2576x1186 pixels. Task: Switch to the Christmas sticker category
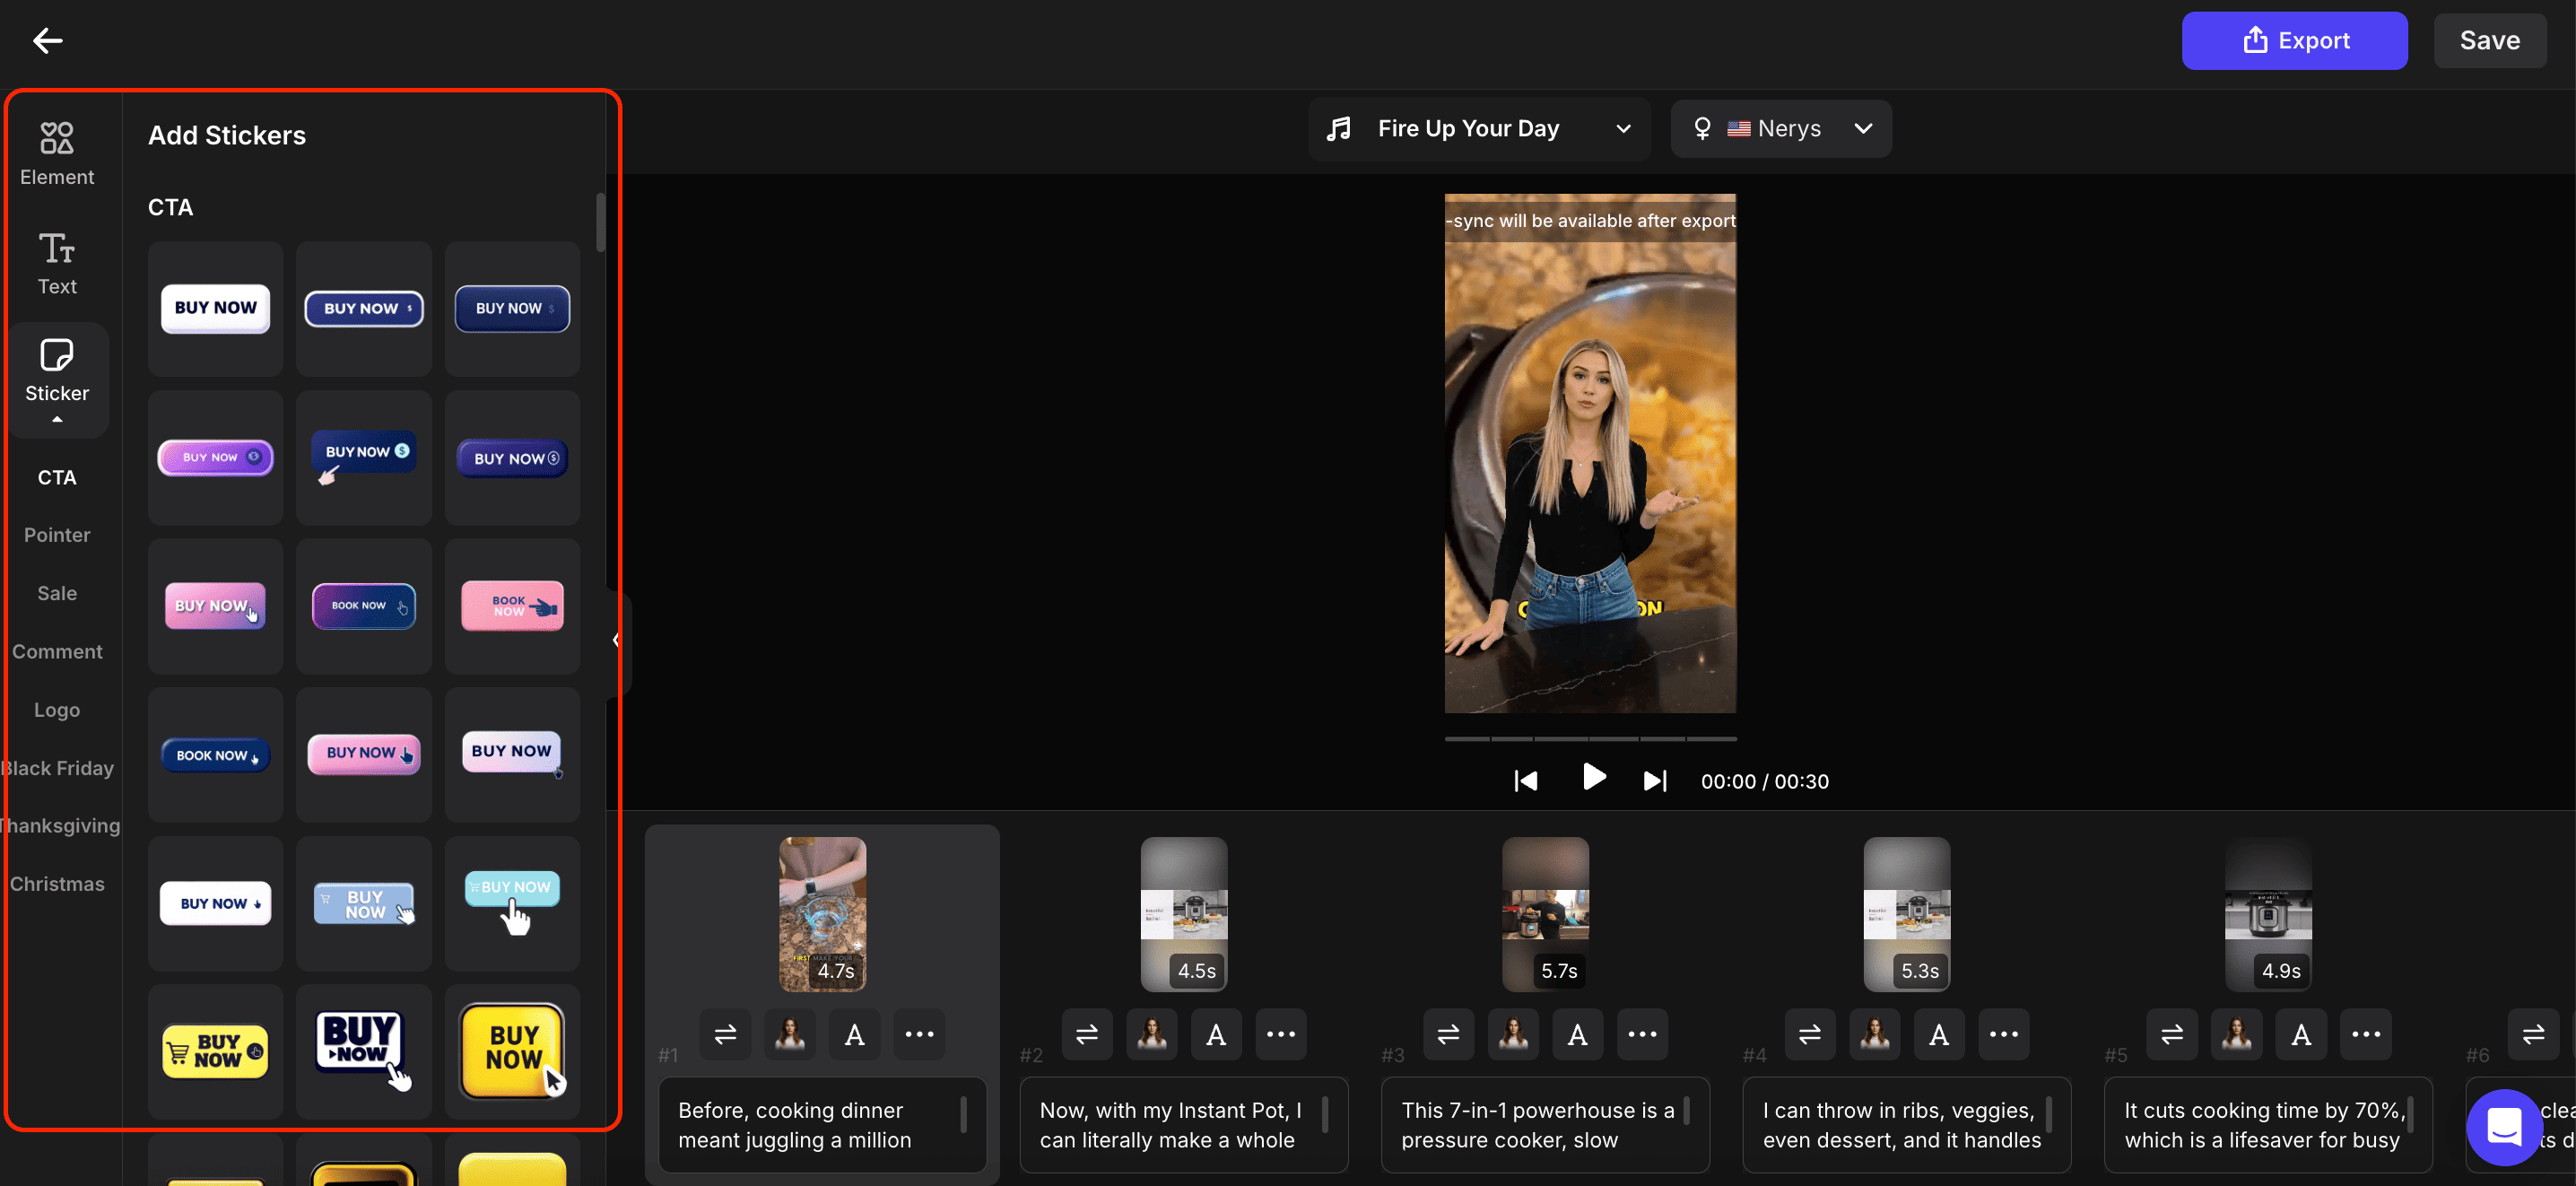(57, 883)
